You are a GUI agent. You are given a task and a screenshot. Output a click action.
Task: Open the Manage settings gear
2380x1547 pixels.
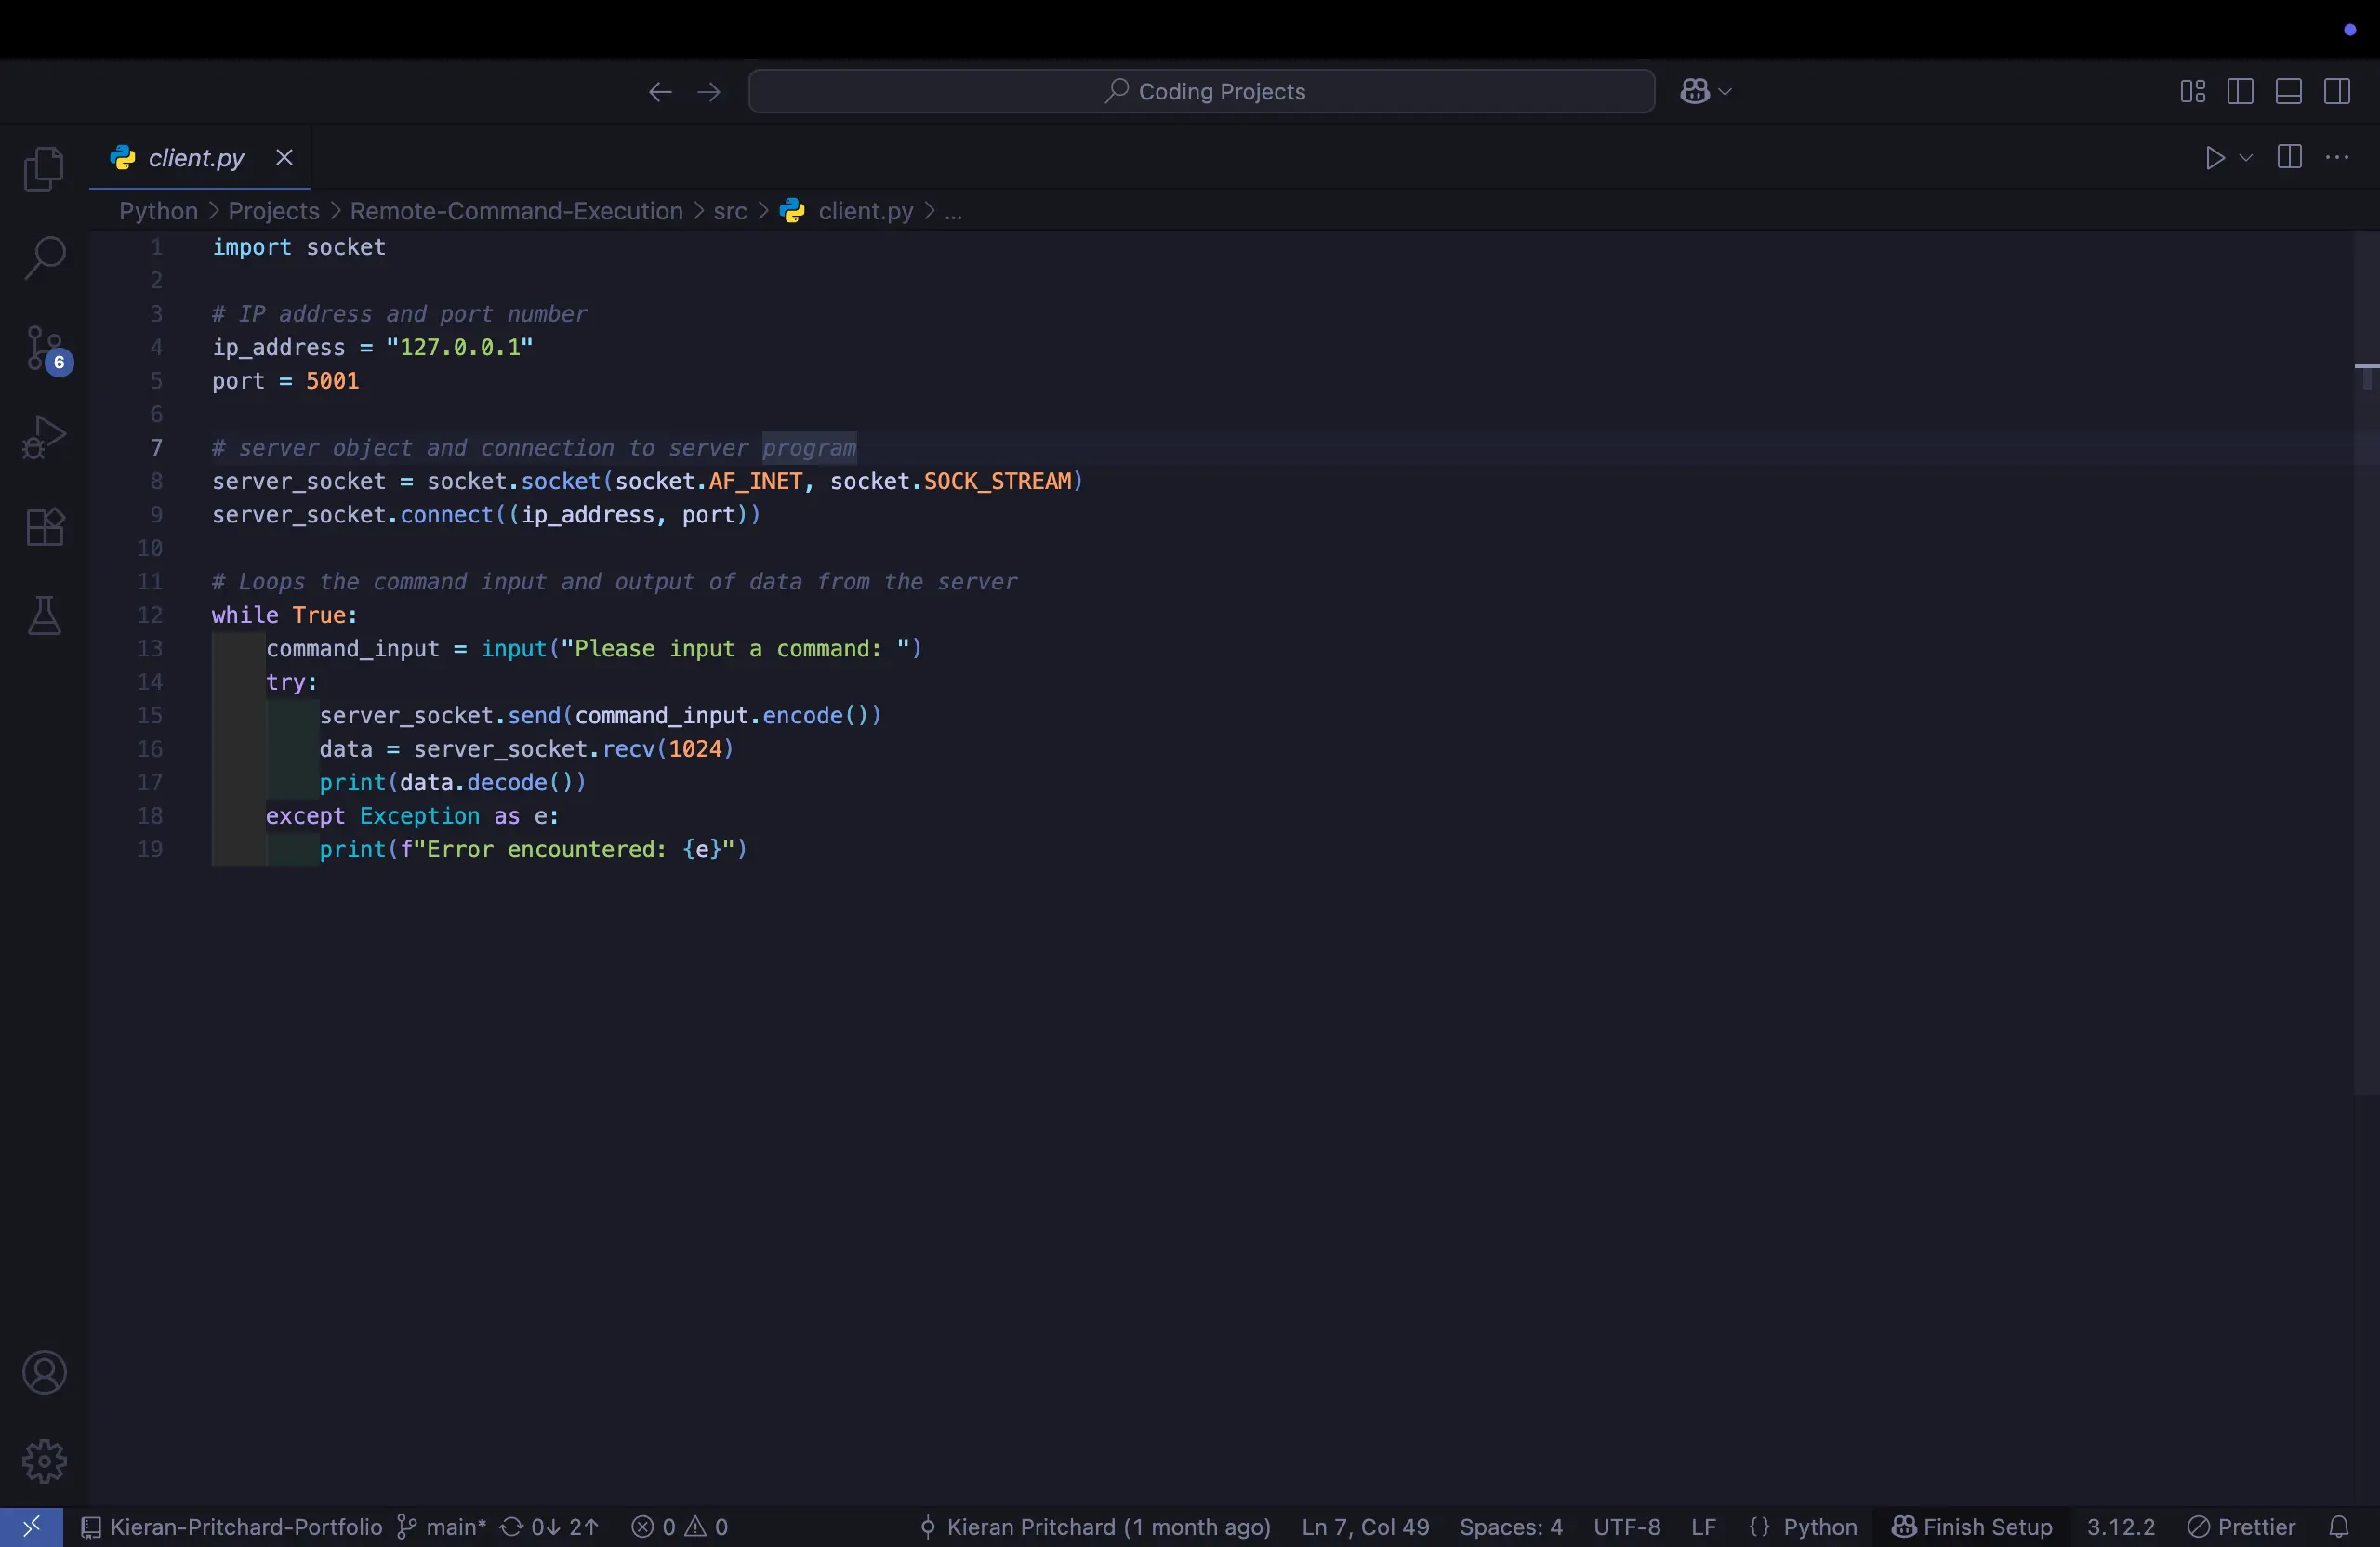point(44,1461)
